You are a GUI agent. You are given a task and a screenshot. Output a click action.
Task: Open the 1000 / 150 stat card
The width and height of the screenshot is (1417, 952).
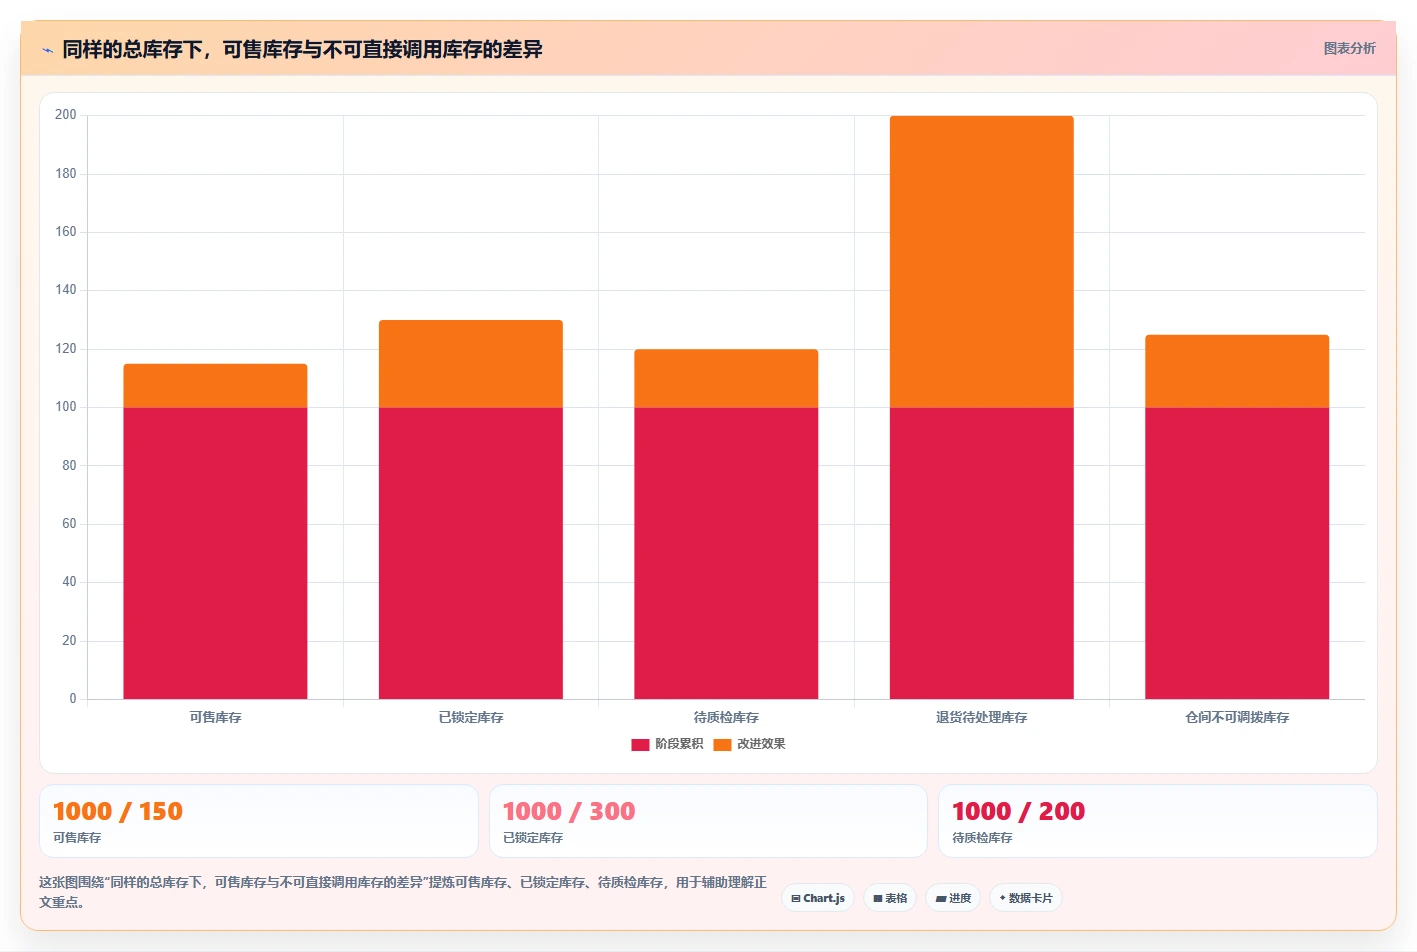pyautogui.click(x=258, y=821)
